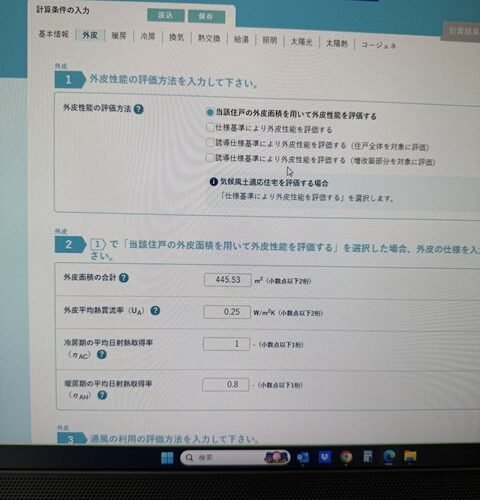Click help icon for 暖房期の平均日射熱取得率
480x500 pixels.
(x=102, y=395)
